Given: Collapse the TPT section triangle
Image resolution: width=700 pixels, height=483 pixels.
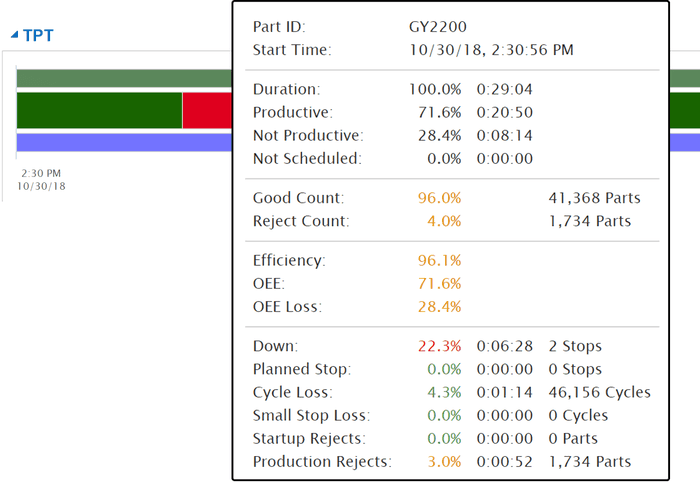Looking at the screenshot, I should [x=15, y=34].
